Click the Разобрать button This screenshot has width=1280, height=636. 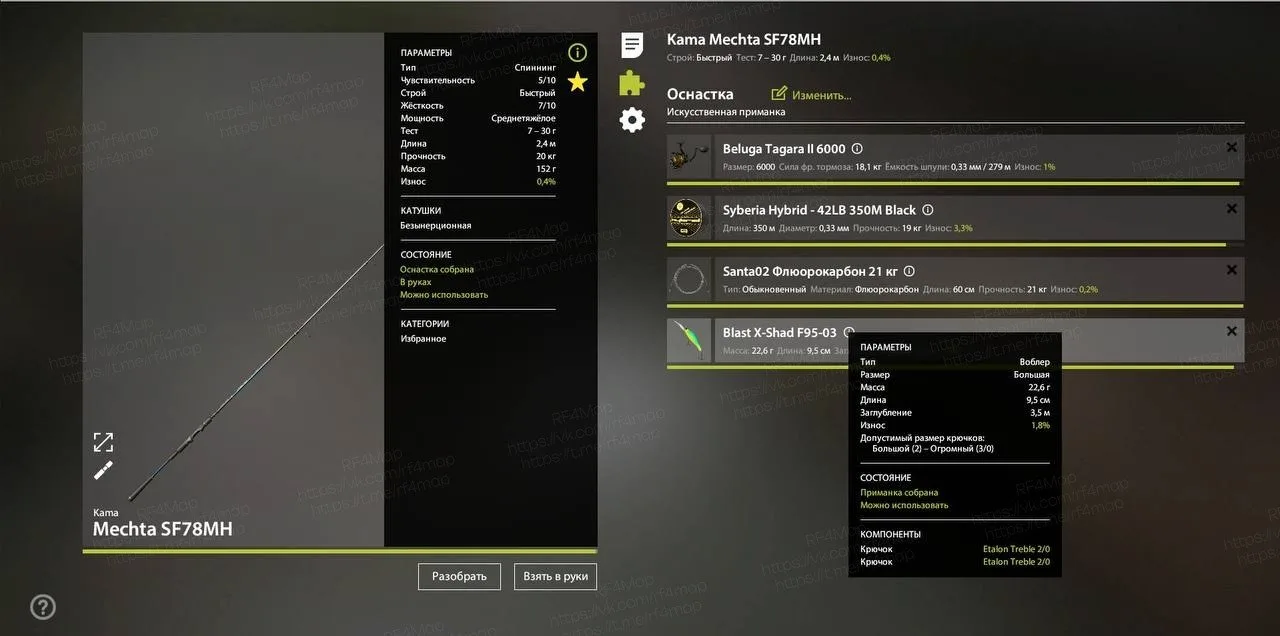(459, 576)
